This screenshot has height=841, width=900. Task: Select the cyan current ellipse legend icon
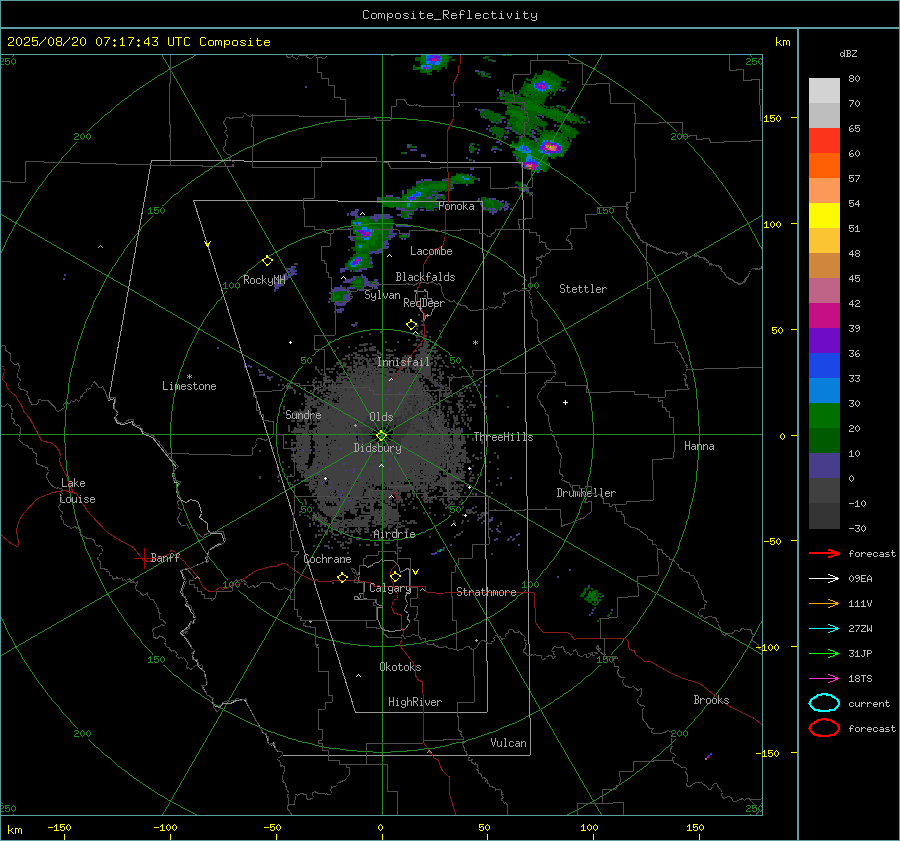824,703
